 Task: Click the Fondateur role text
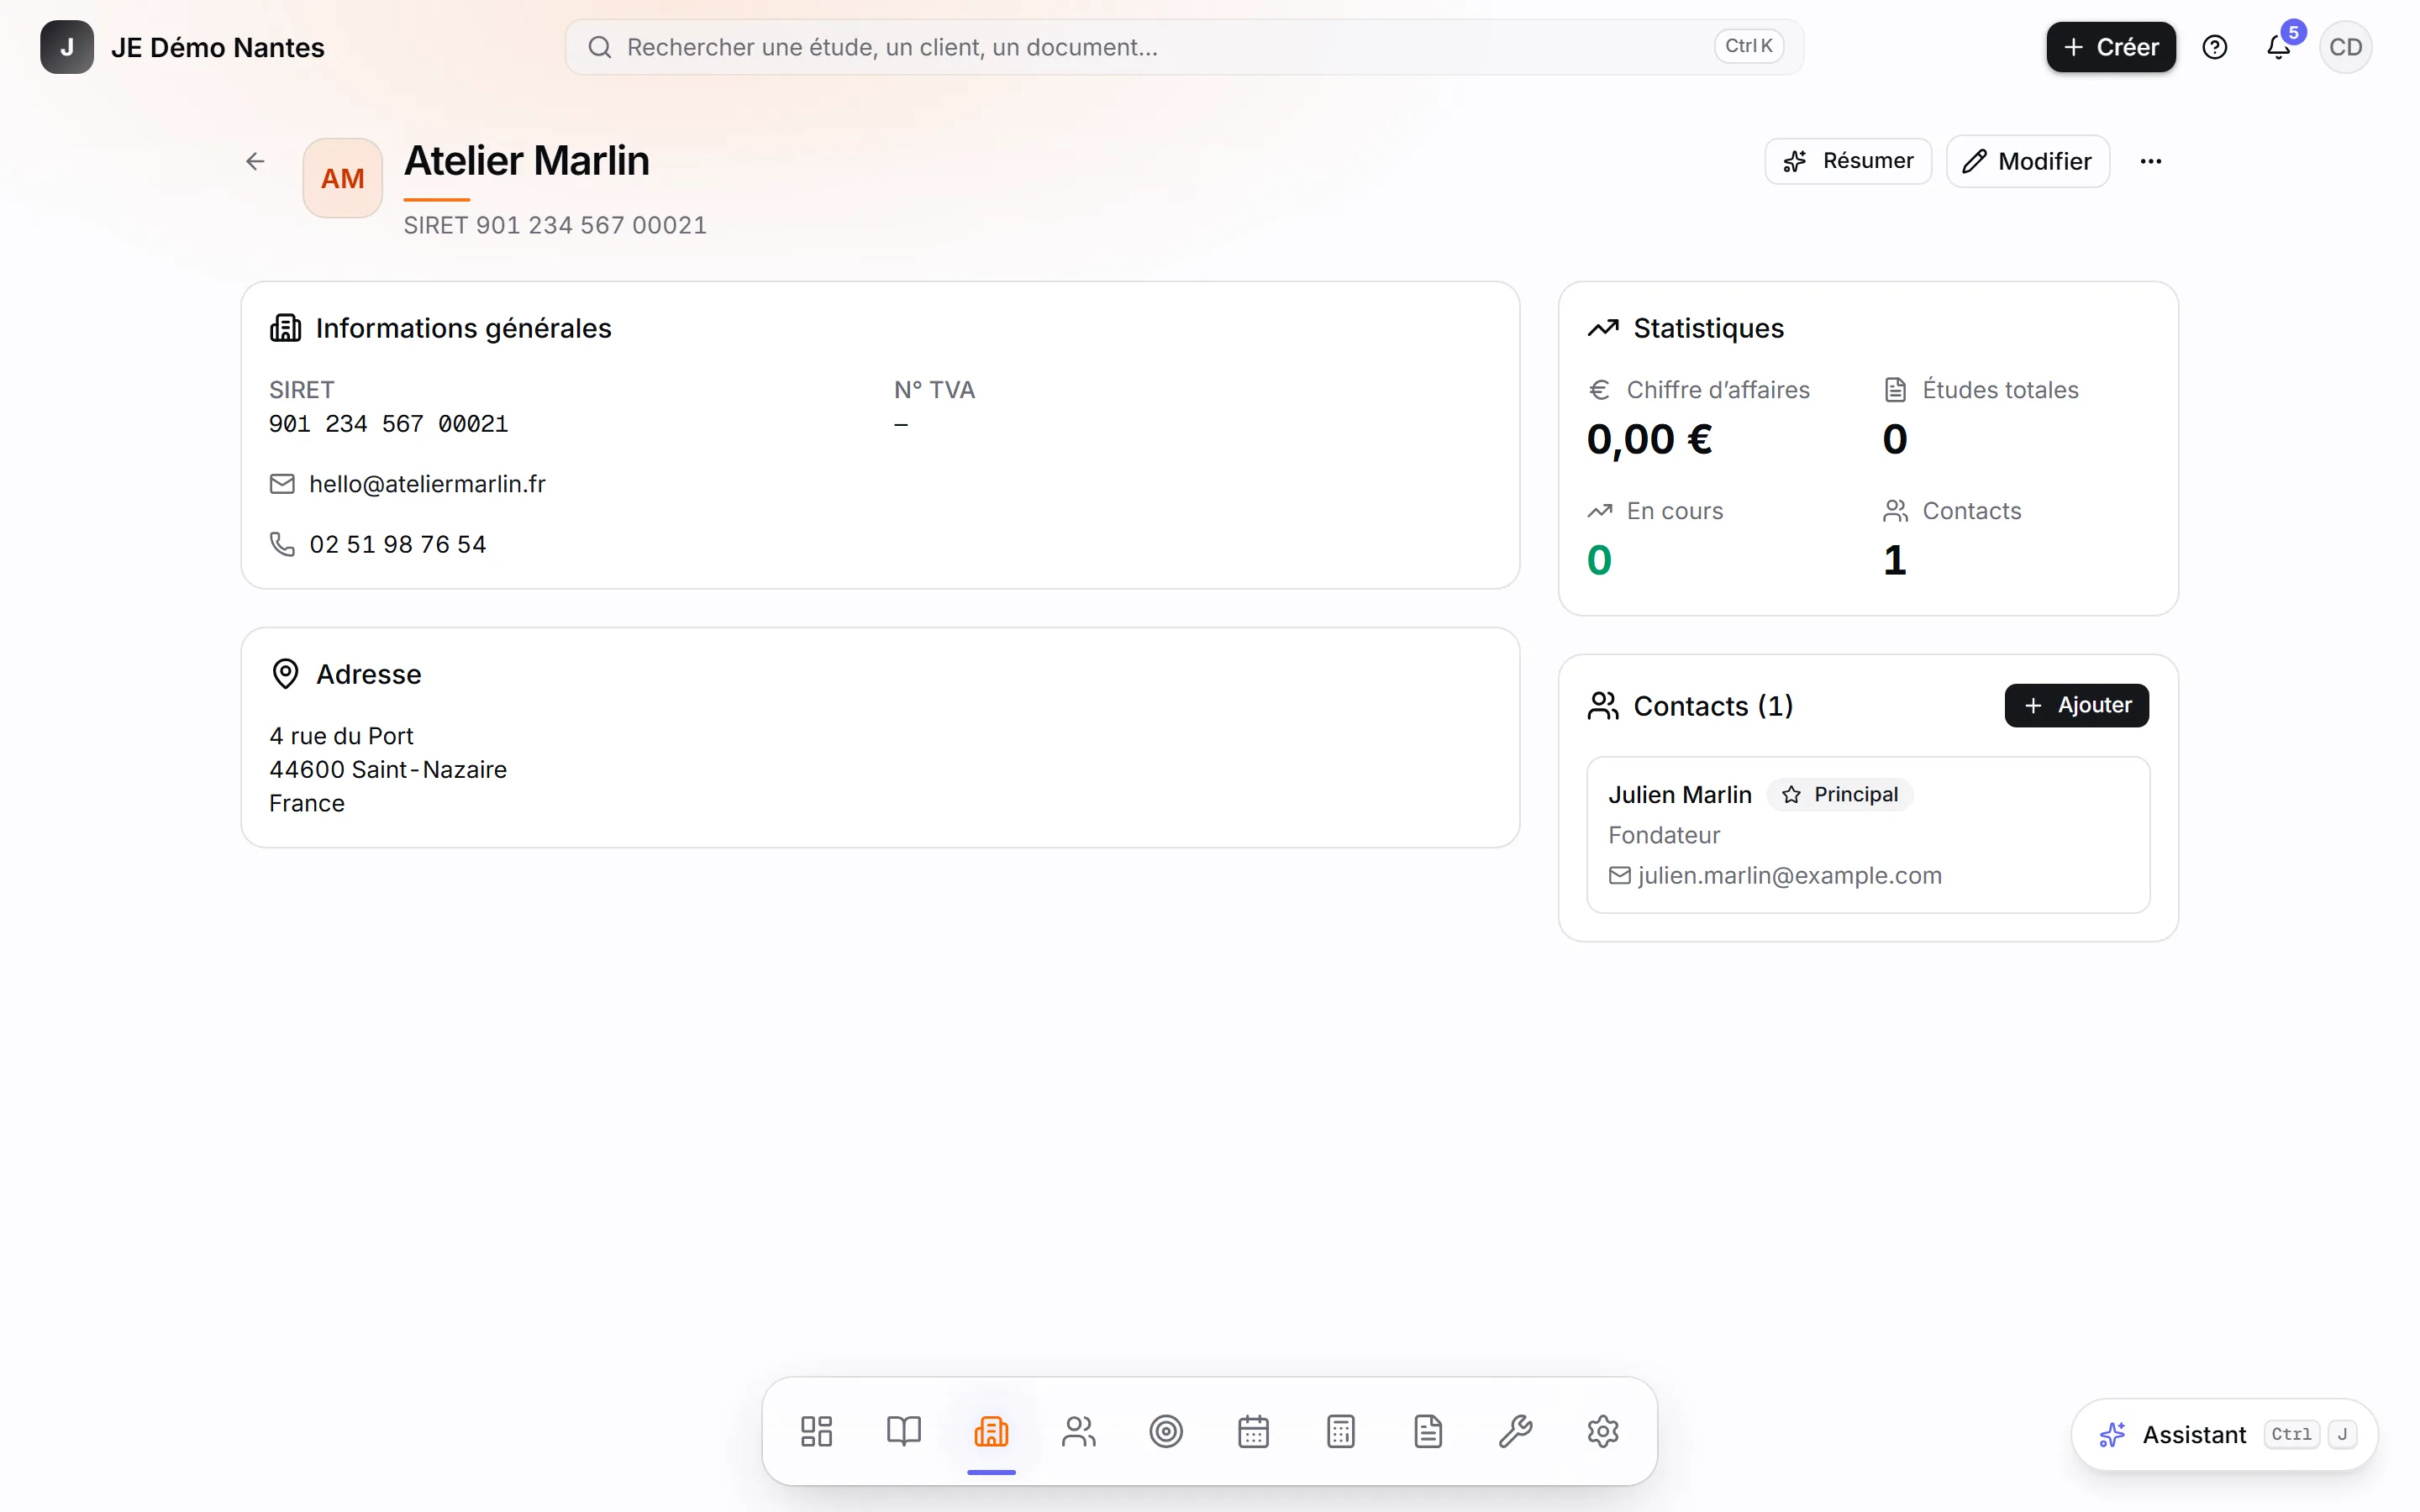pos(1664,835)
